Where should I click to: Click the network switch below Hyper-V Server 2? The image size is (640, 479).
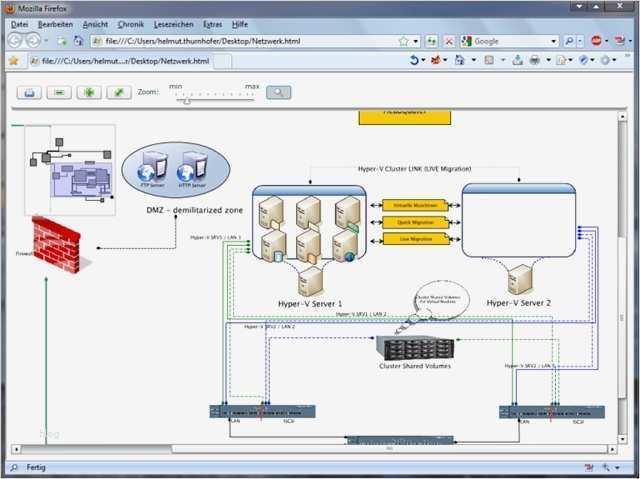click(x=552, y=412)
